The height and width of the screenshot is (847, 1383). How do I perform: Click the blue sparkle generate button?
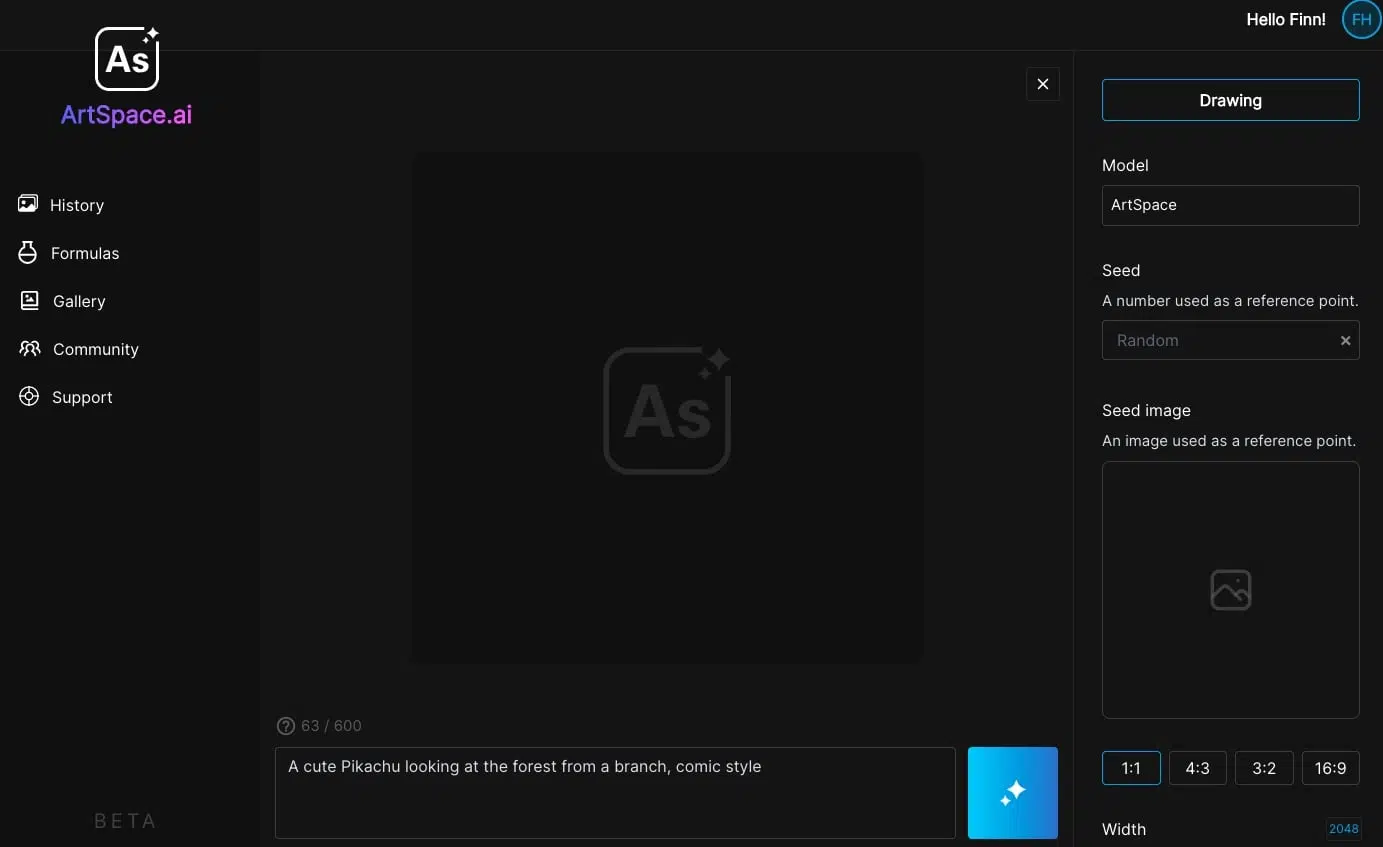click(1012, 792)
